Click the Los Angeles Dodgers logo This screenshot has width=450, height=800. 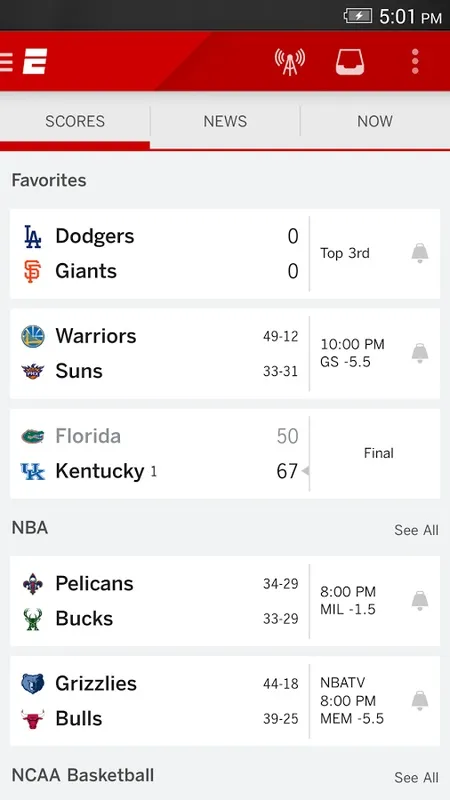33,237
